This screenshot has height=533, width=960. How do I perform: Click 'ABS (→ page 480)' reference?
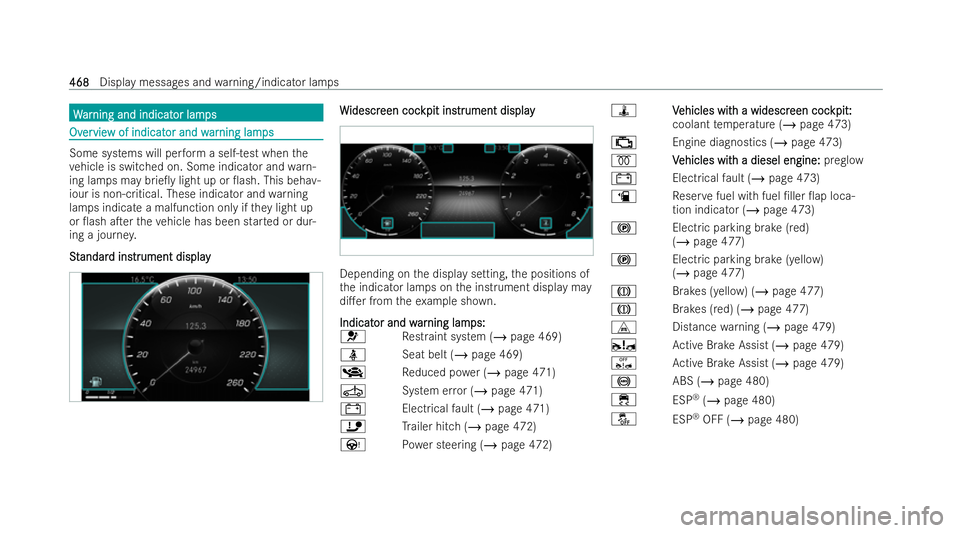(x=721, y=381)
